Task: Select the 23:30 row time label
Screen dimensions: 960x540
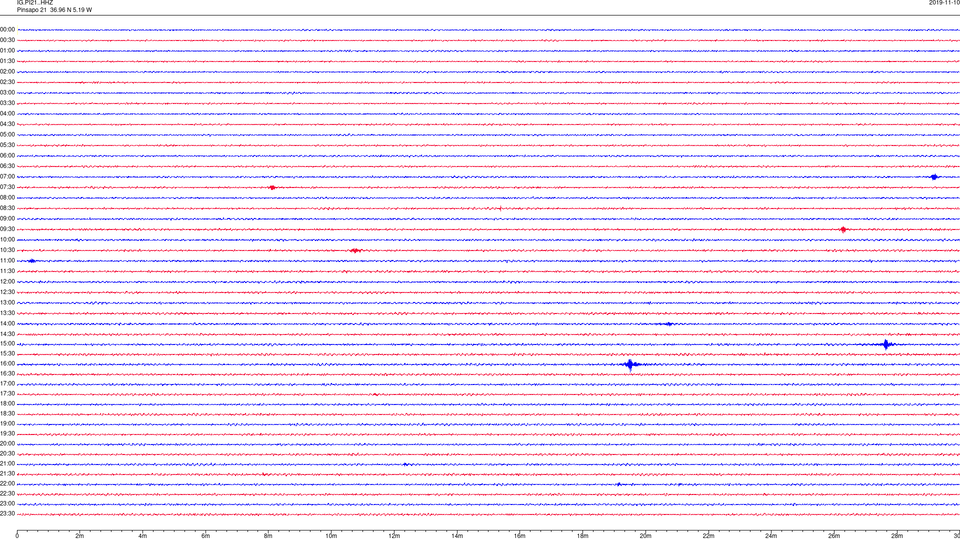Action: click(x=7, y=514)
